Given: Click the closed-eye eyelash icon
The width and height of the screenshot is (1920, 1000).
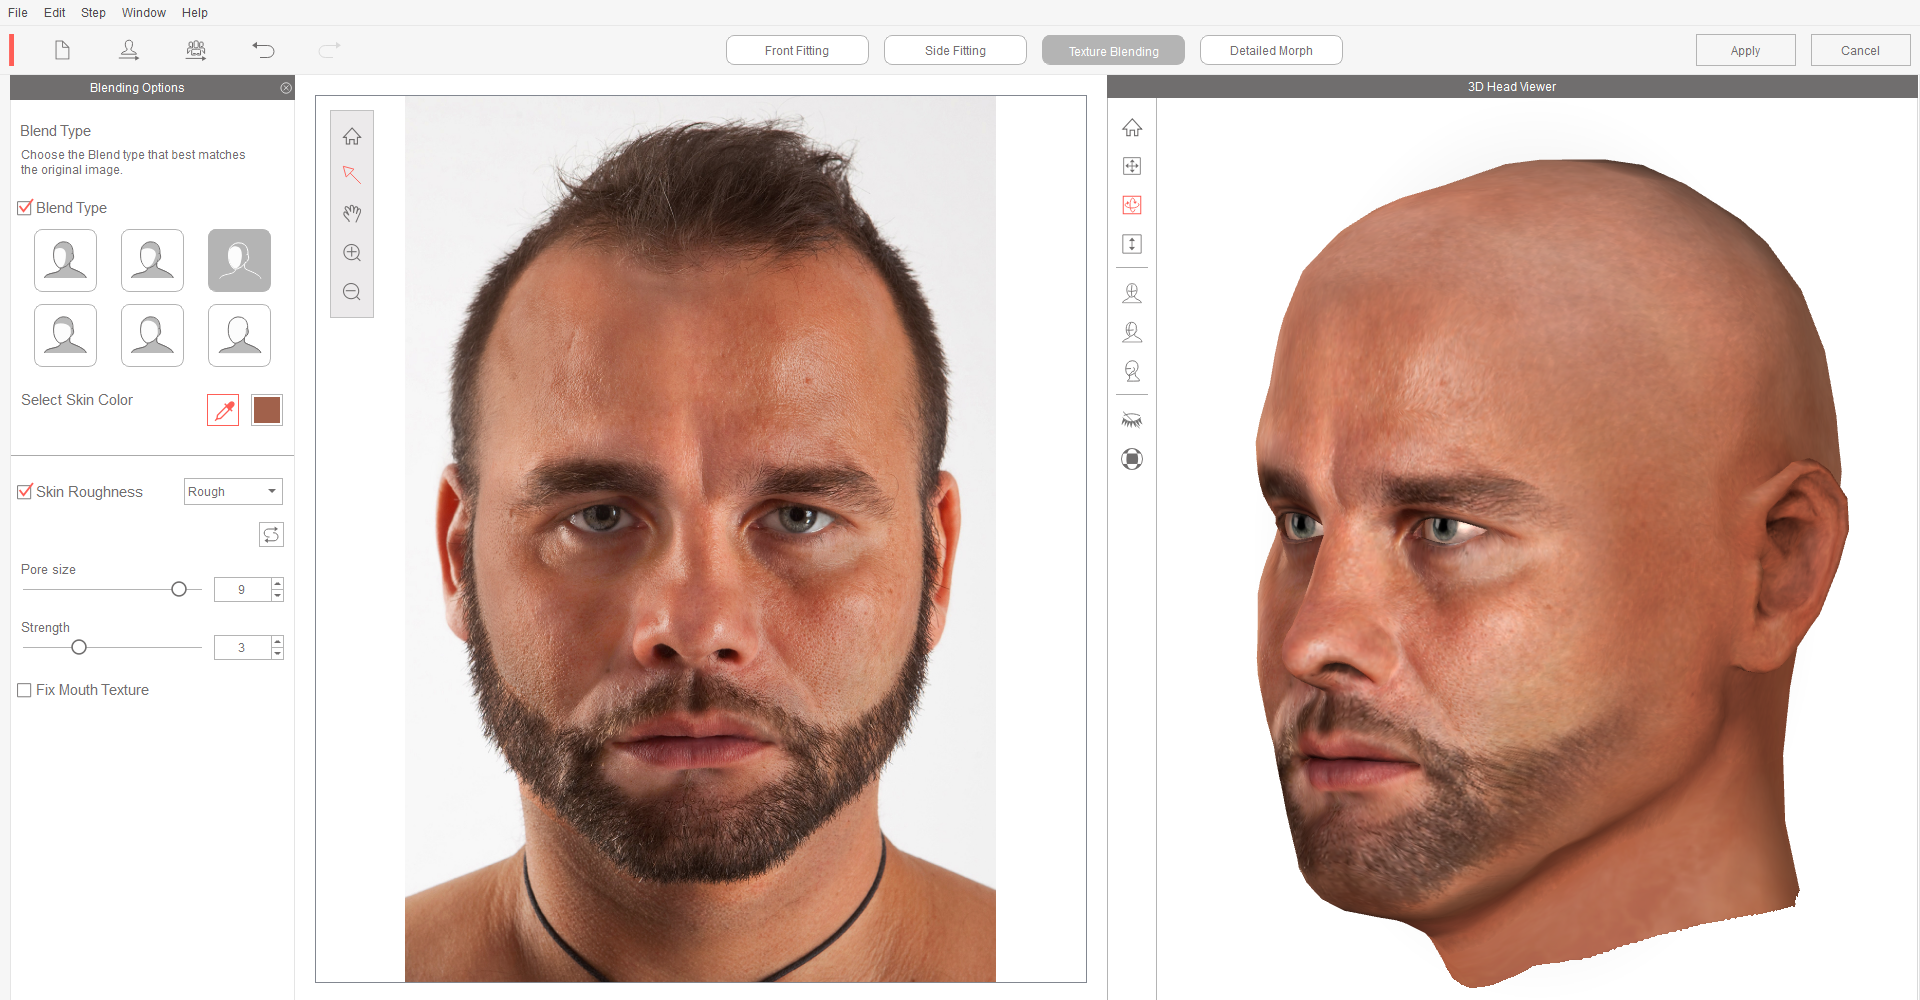Looking at the screenshot, I should [x=1132, y=420].
